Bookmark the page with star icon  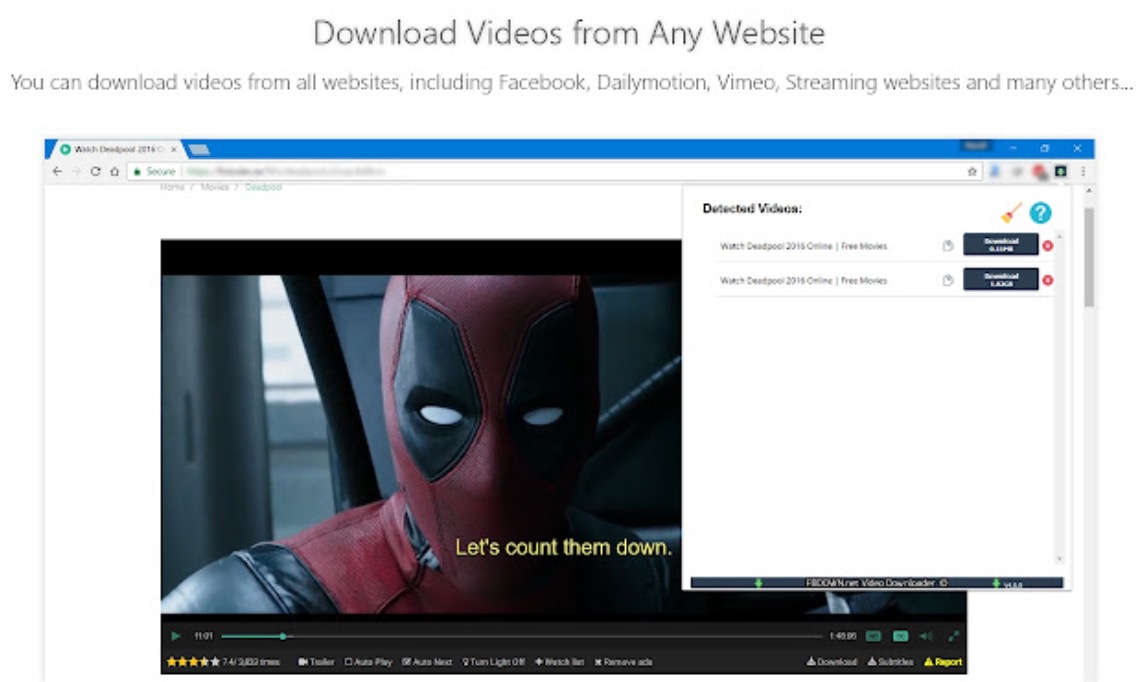[972, 171]
